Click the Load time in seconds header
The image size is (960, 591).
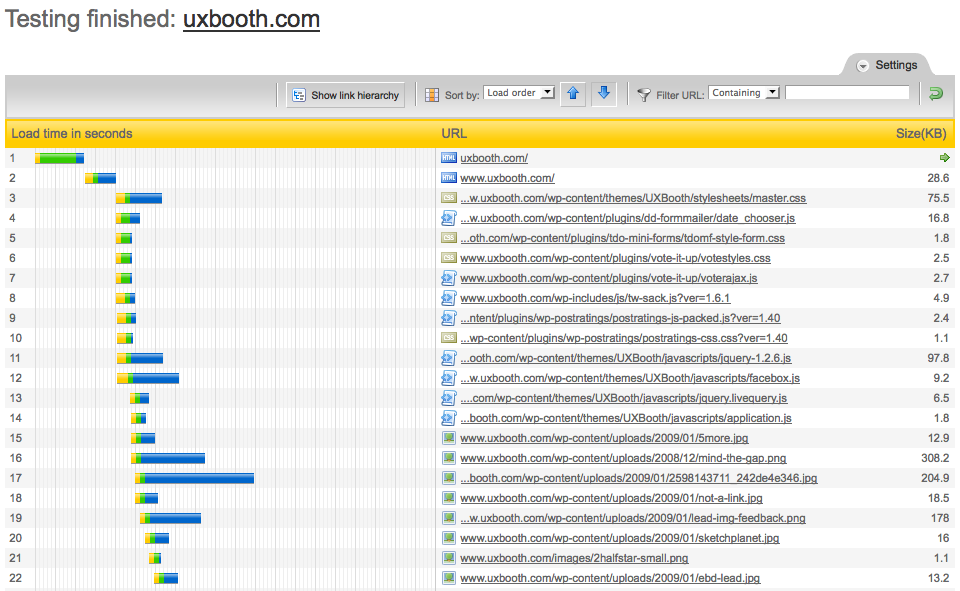(x=72, y=134)
